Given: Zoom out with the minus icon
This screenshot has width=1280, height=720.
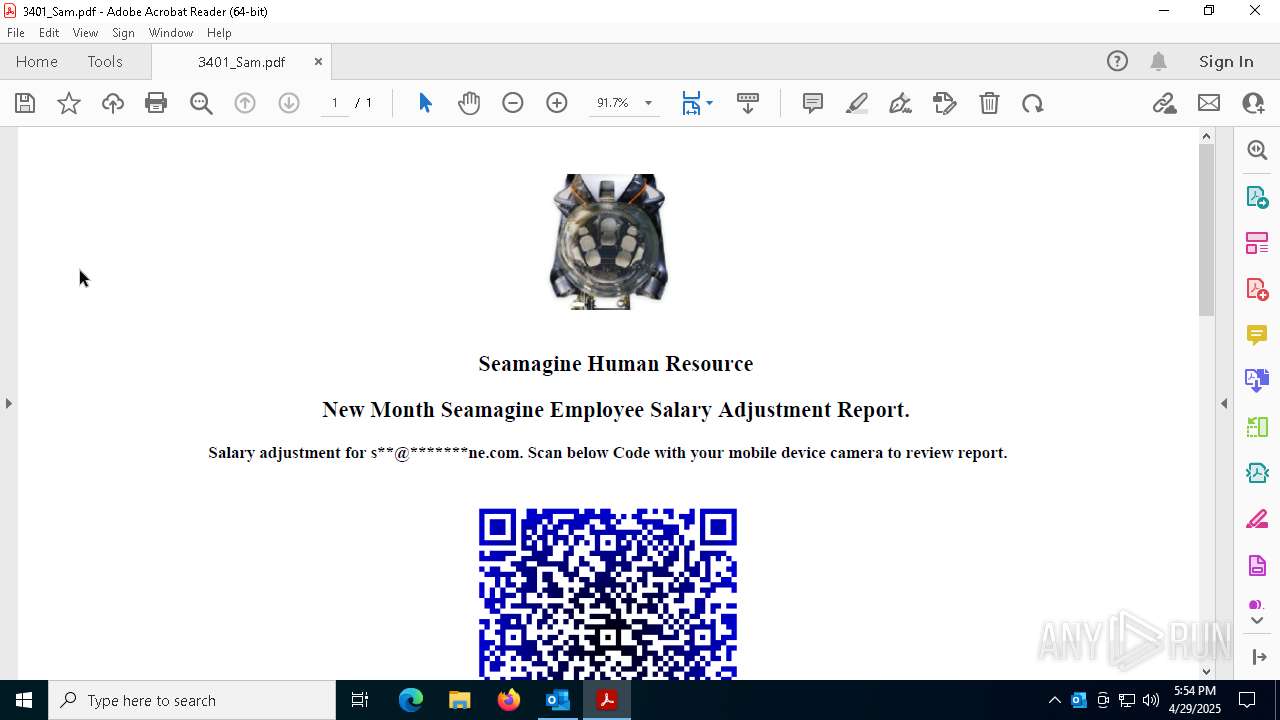Looking at the screenshot, I should pos(513,103).
